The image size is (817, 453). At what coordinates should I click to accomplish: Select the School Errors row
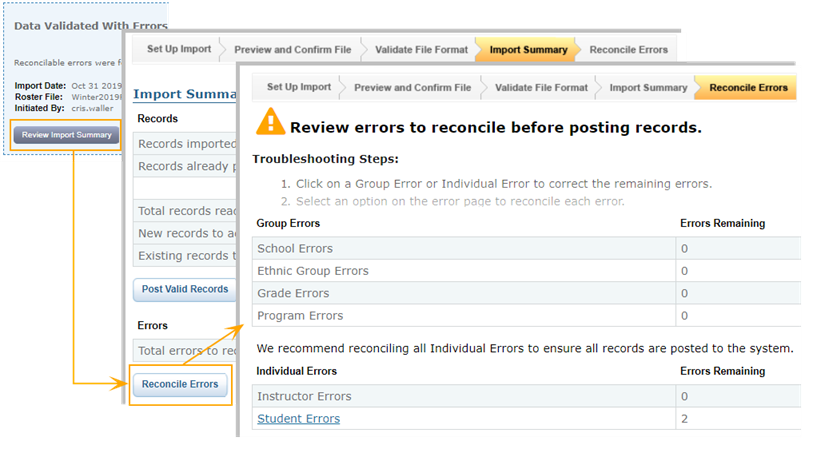point(295,248)
